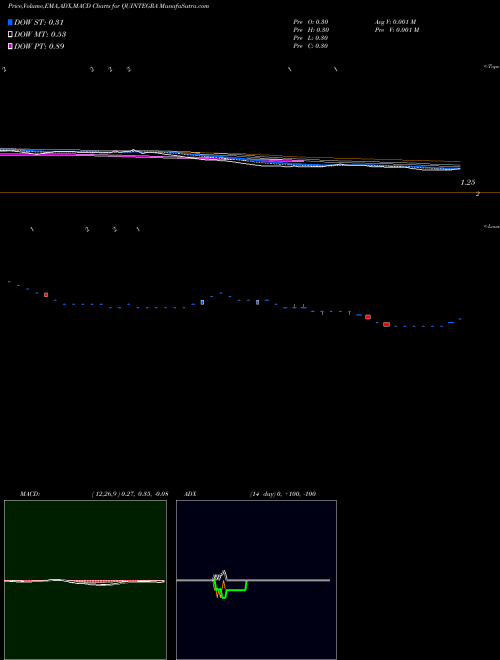Select the 'Pre V: 0.001 M' volume text
Image resolution: width=500 pixels, height=660 pixels.
point(397,30)
